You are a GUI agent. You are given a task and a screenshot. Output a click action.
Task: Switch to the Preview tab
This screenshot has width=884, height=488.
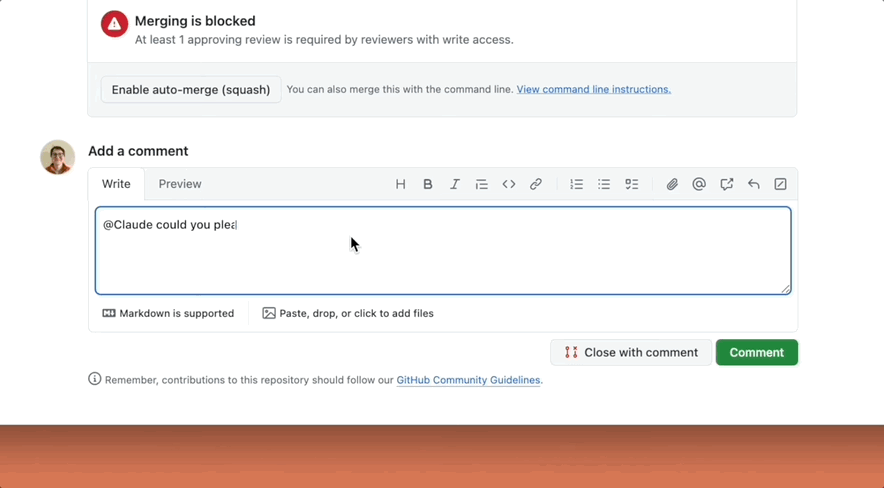(180, 184)
